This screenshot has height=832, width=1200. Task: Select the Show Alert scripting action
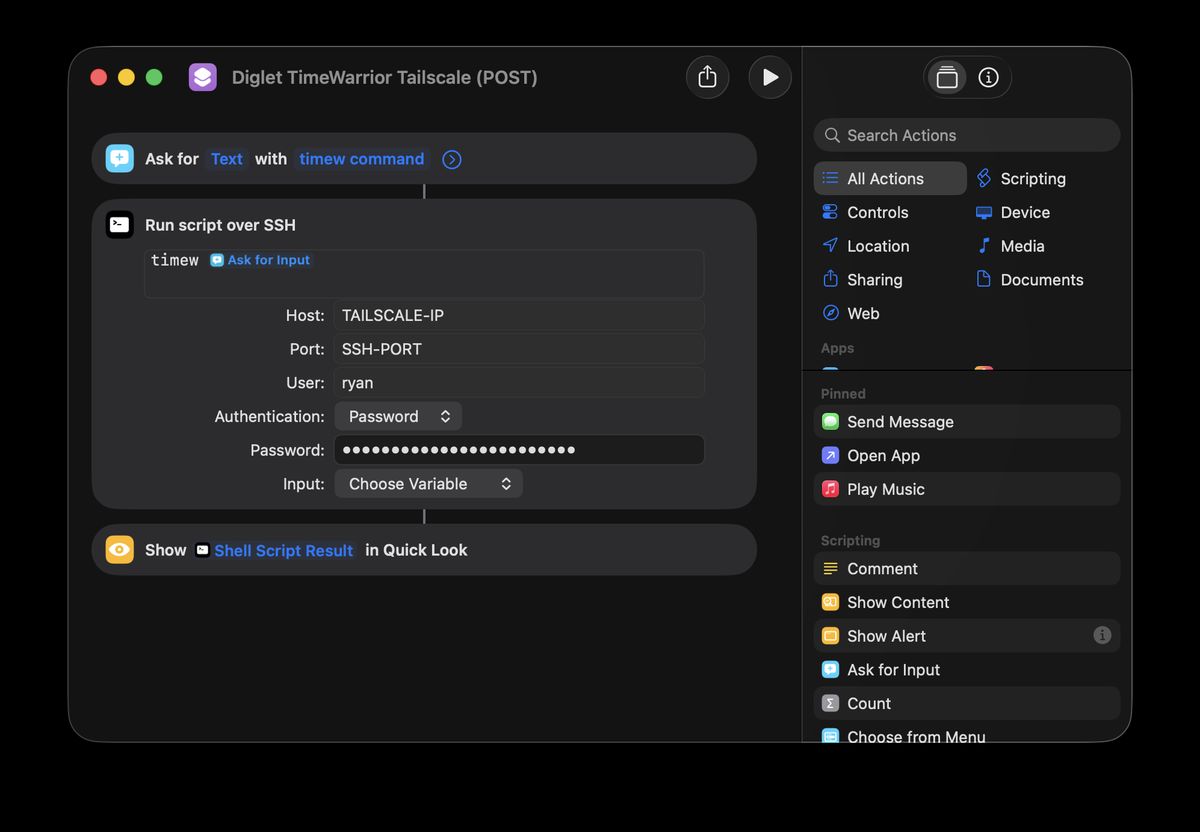885,636
